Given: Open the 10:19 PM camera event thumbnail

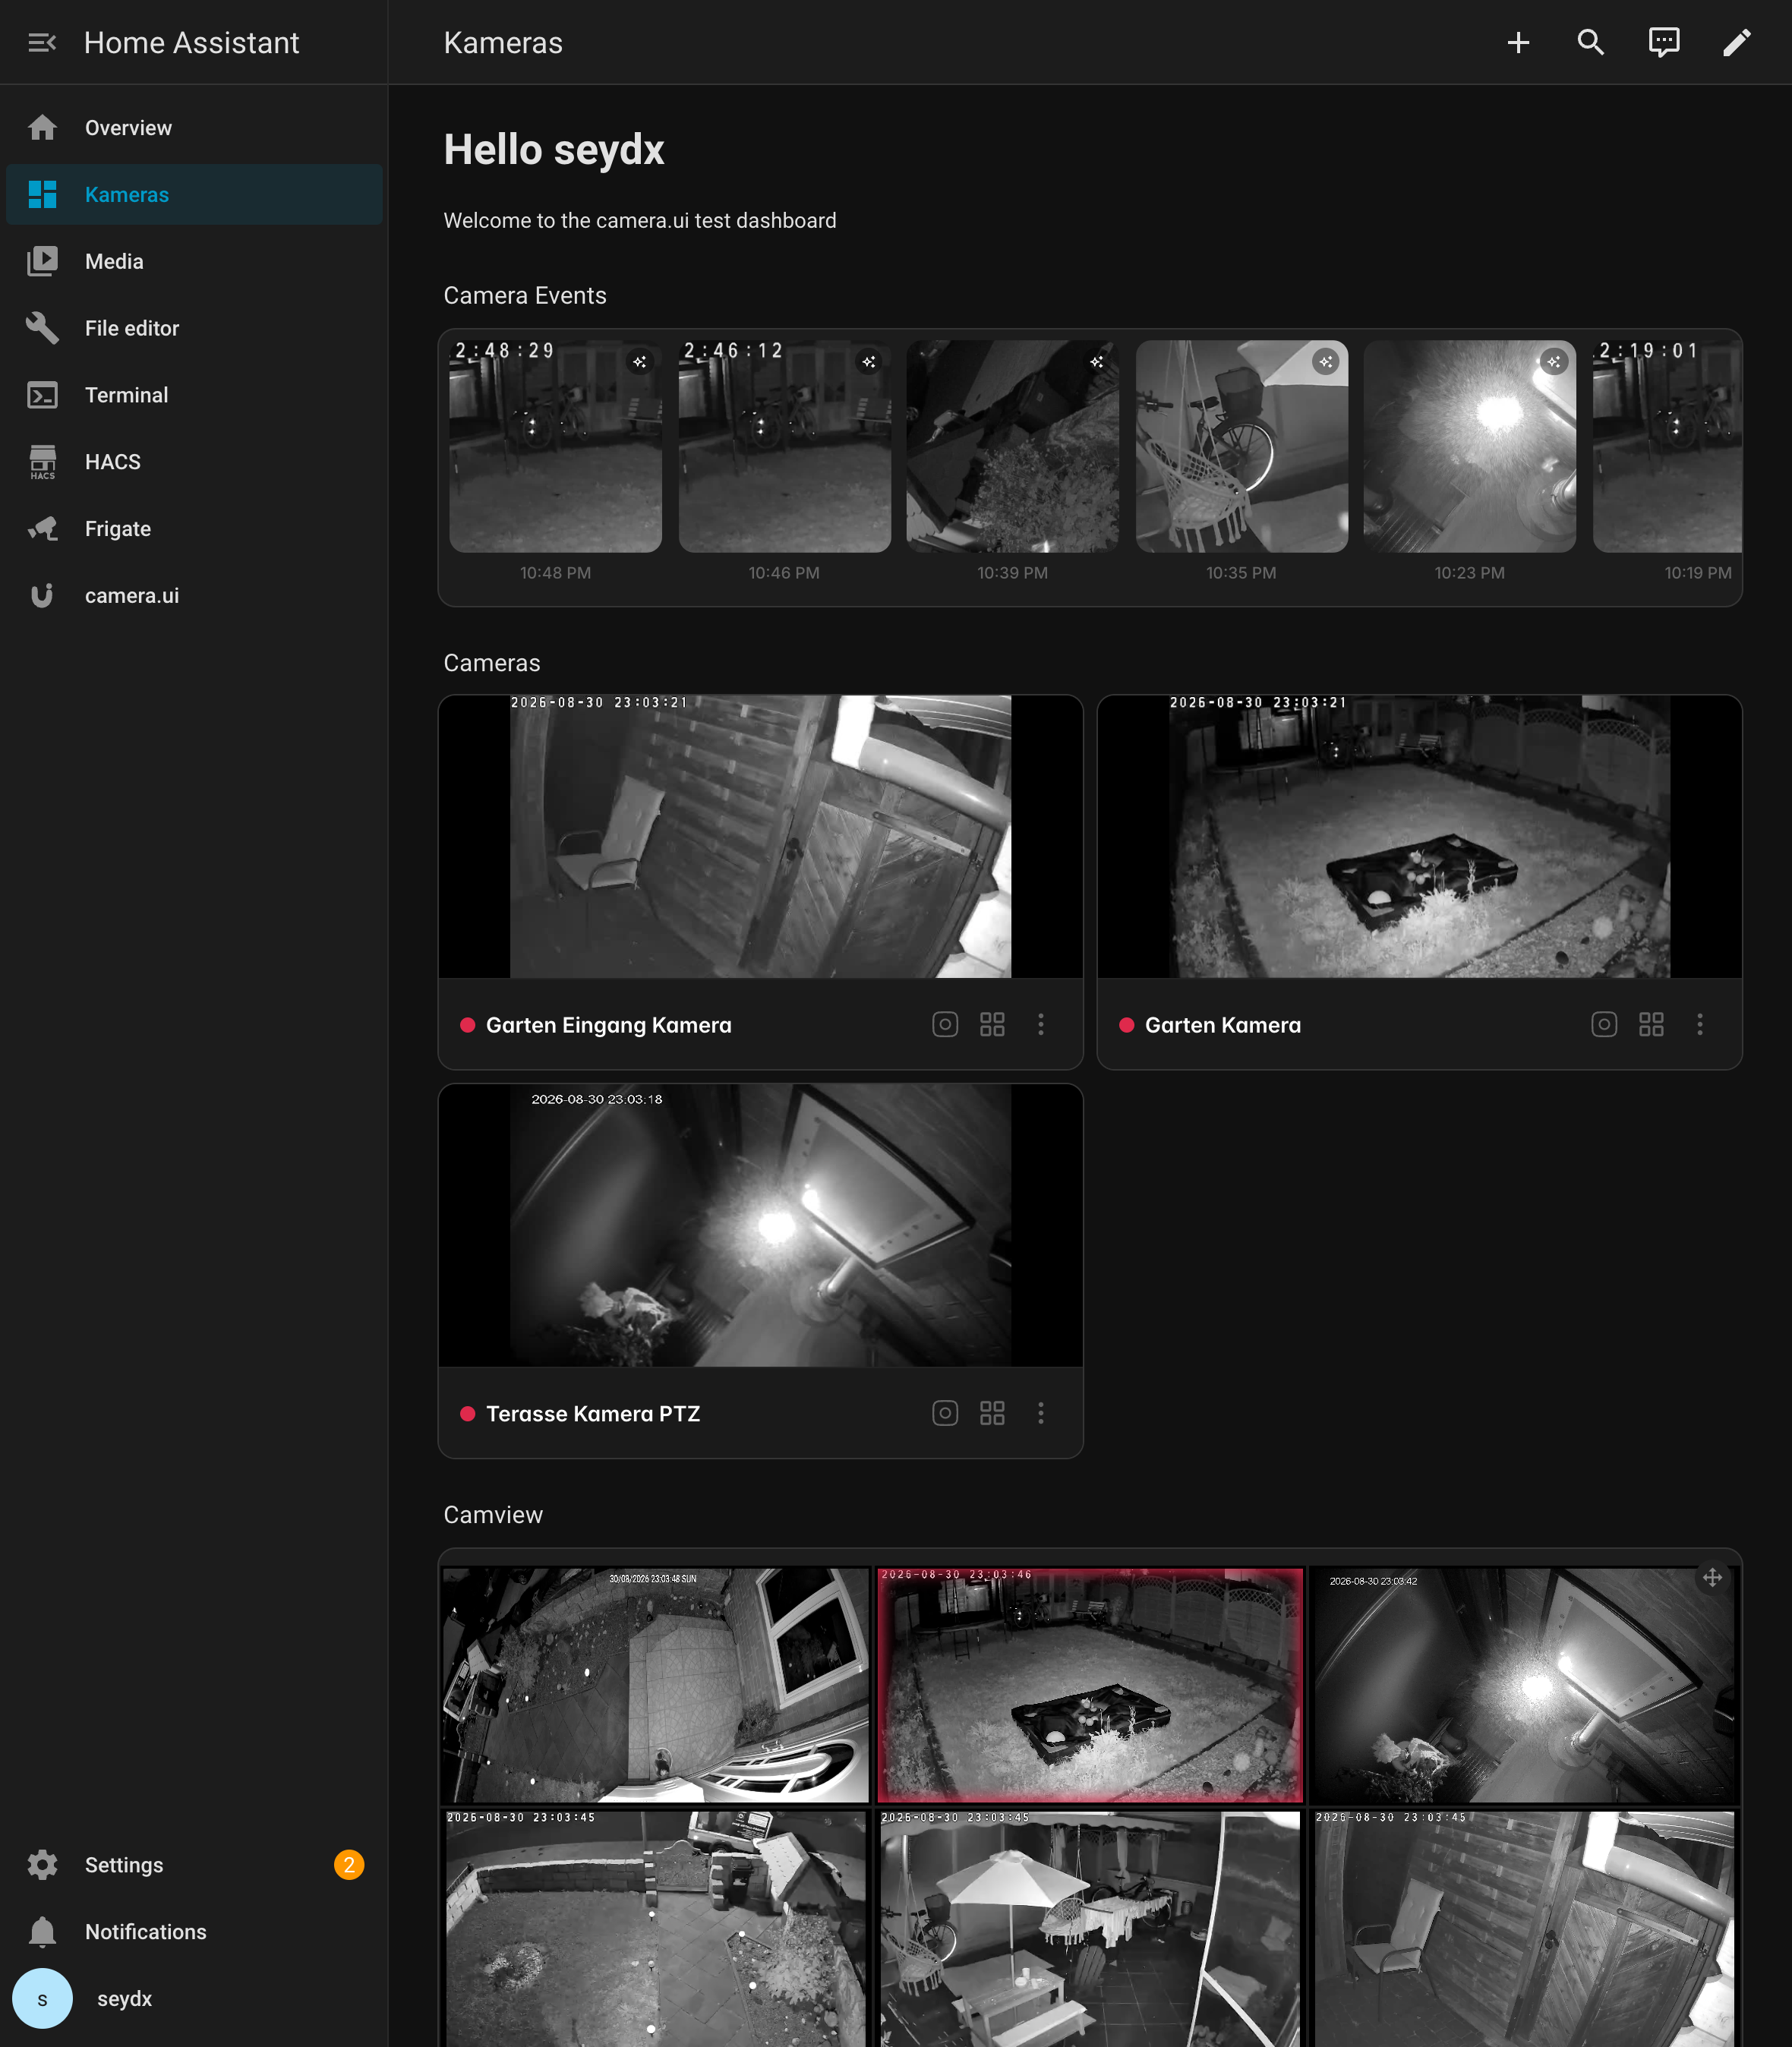Looking at the screenshot, I should coord(1667,447).
